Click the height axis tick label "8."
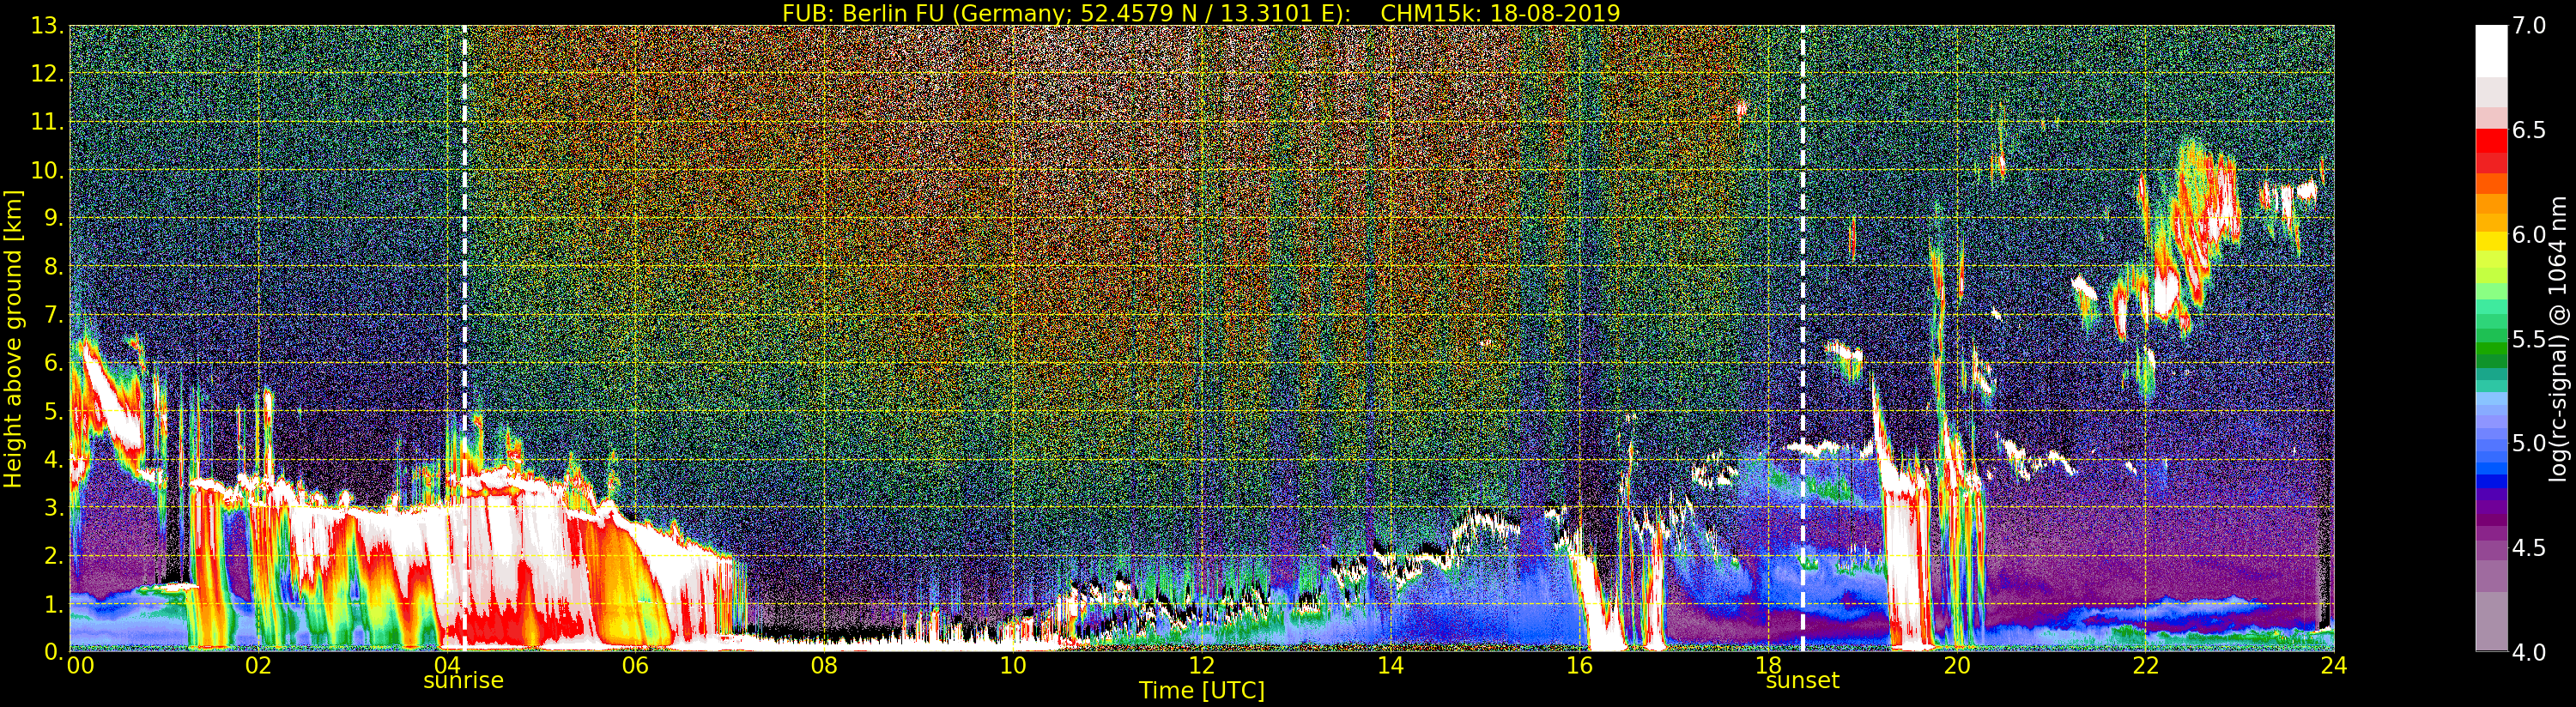 54,267
